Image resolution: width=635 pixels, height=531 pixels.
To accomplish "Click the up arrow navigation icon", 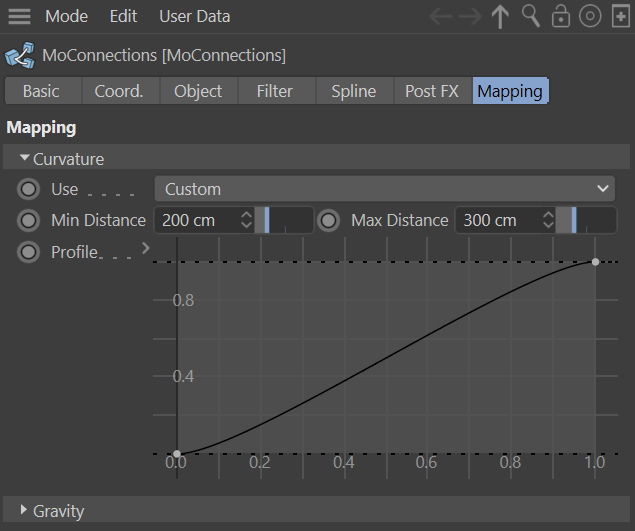I will coord(500,17).
